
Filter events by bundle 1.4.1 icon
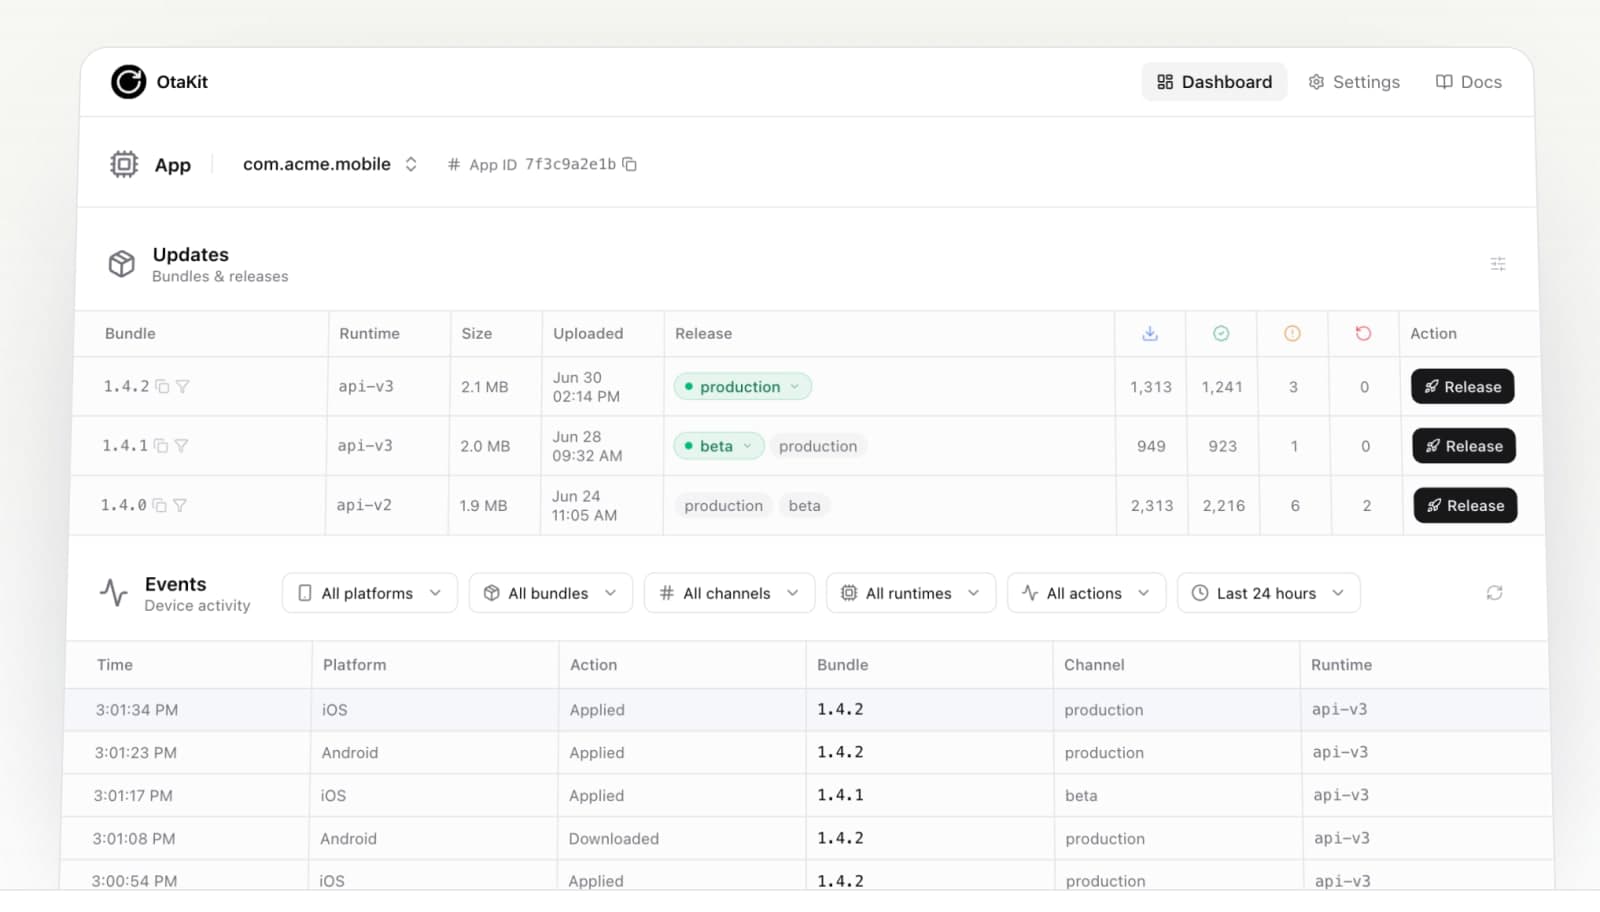point(181,446)
